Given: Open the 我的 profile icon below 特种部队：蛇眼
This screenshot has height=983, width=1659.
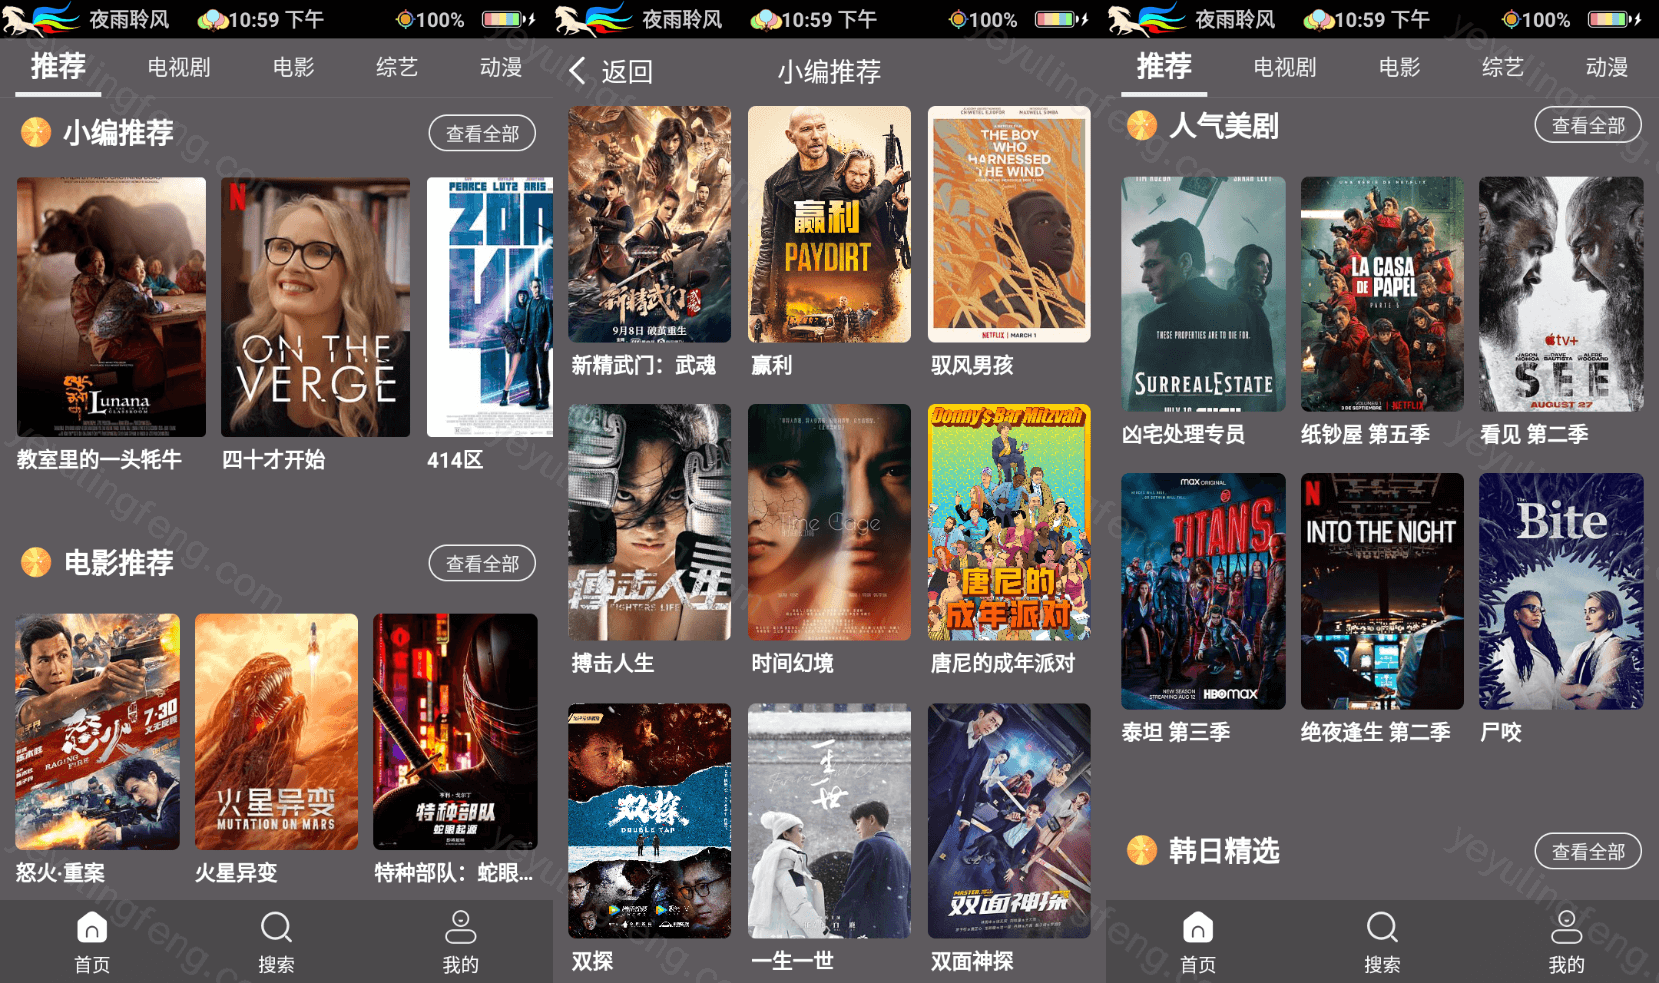Looking at the screenshot, I should (x=460, y=928).
